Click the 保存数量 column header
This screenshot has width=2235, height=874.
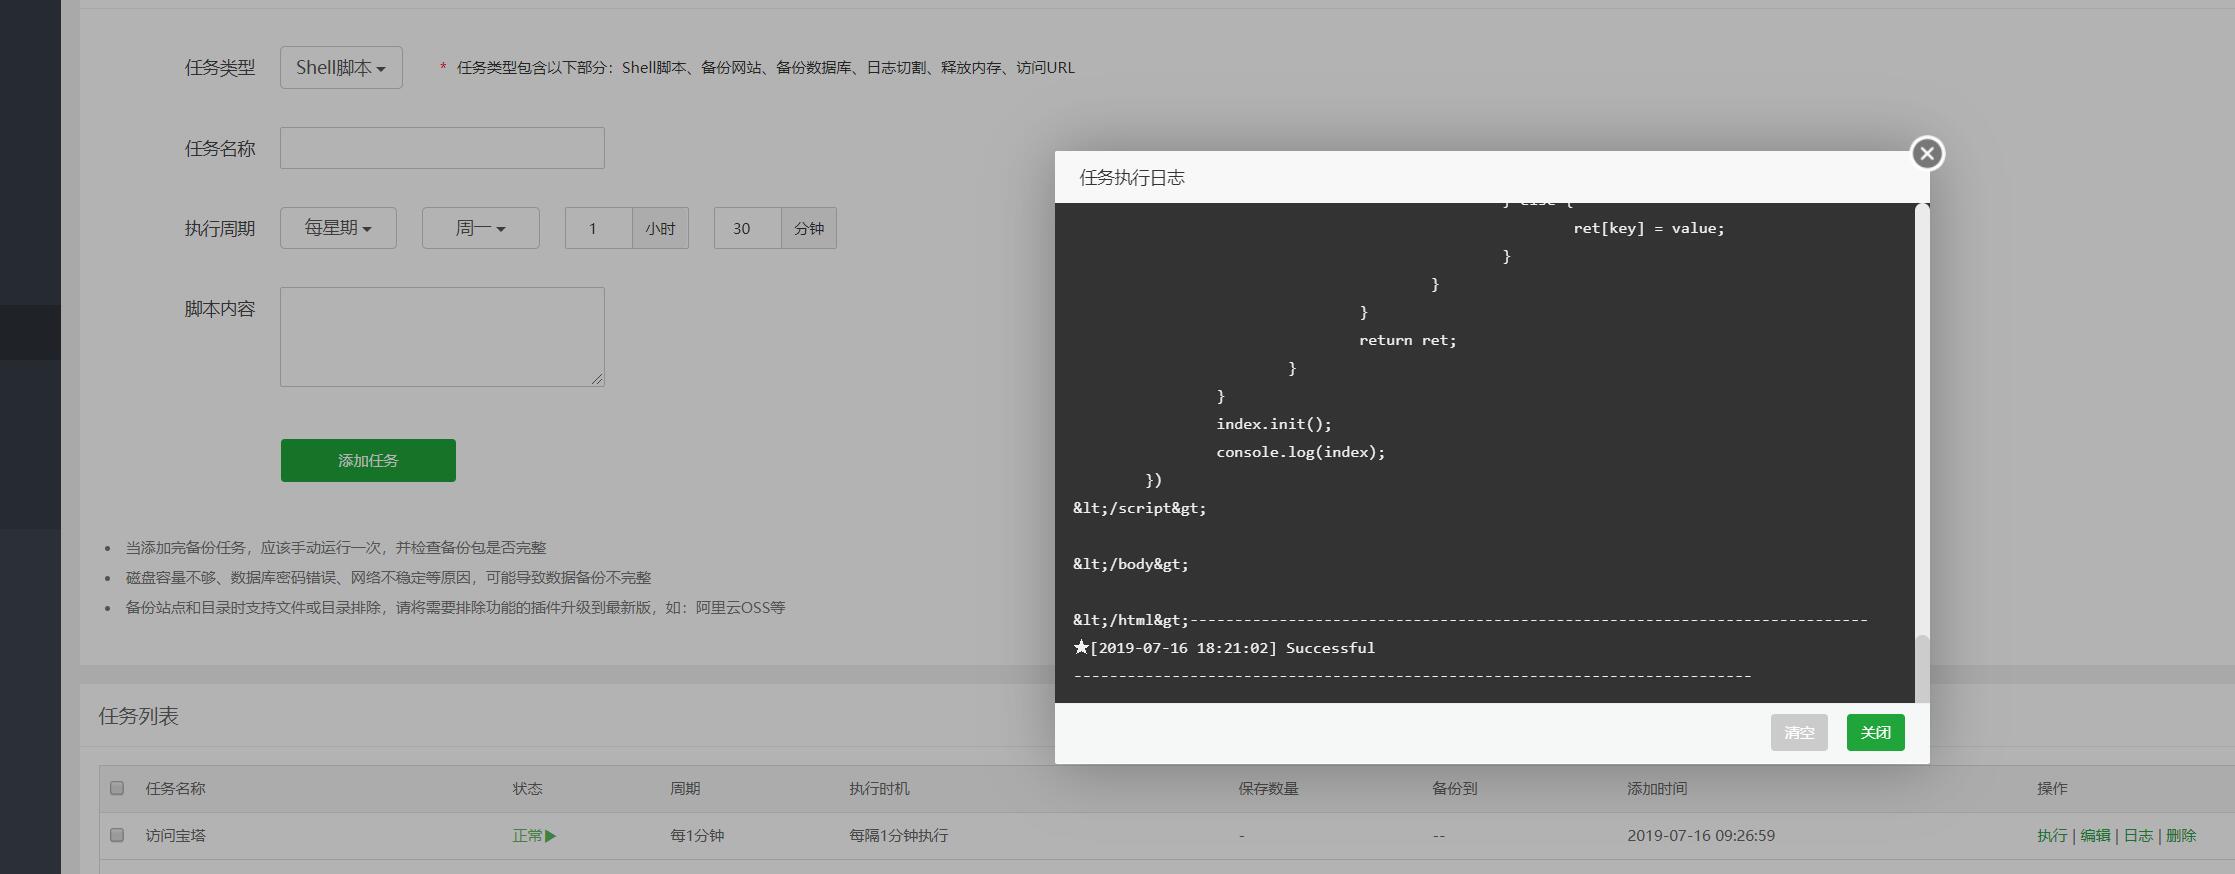[1268, 788]
